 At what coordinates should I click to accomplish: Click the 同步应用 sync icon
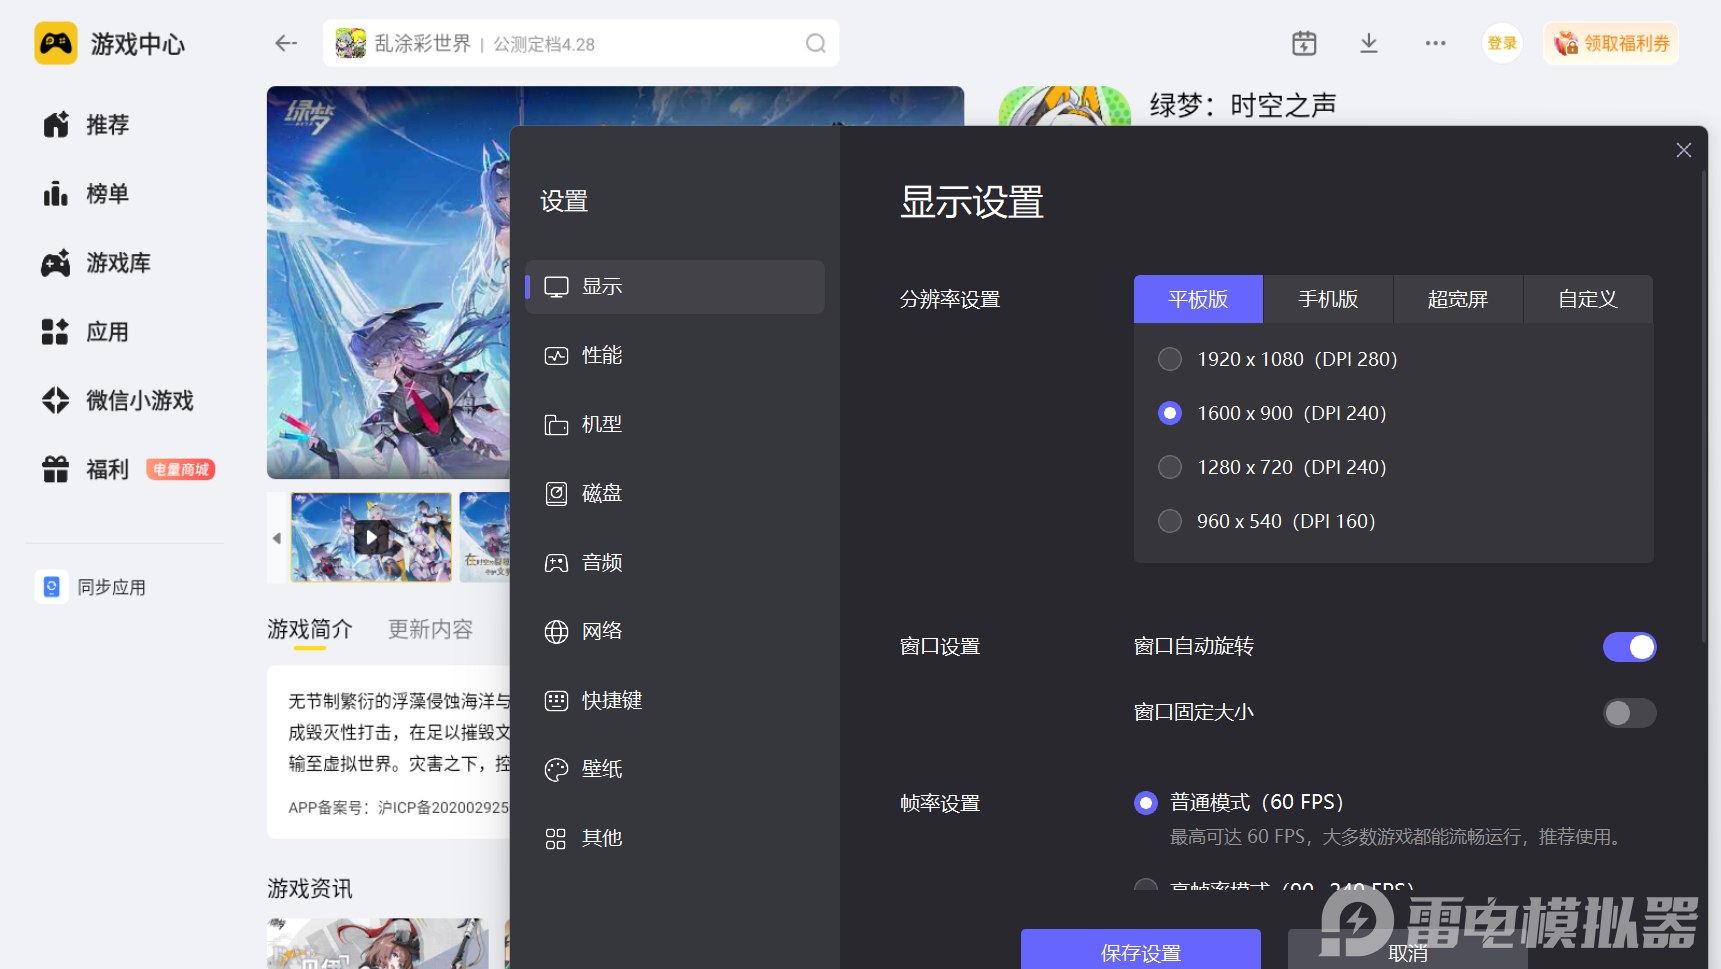(52, 587)
